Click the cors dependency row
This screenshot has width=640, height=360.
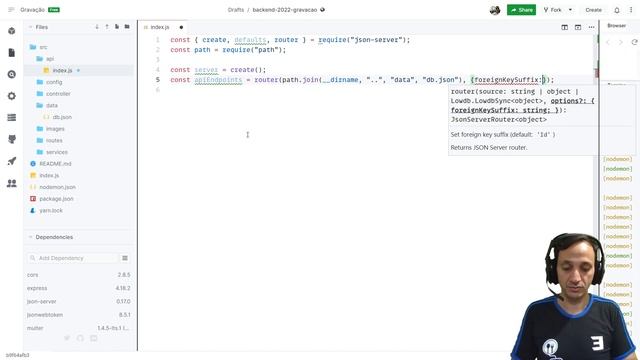[78, 275]
